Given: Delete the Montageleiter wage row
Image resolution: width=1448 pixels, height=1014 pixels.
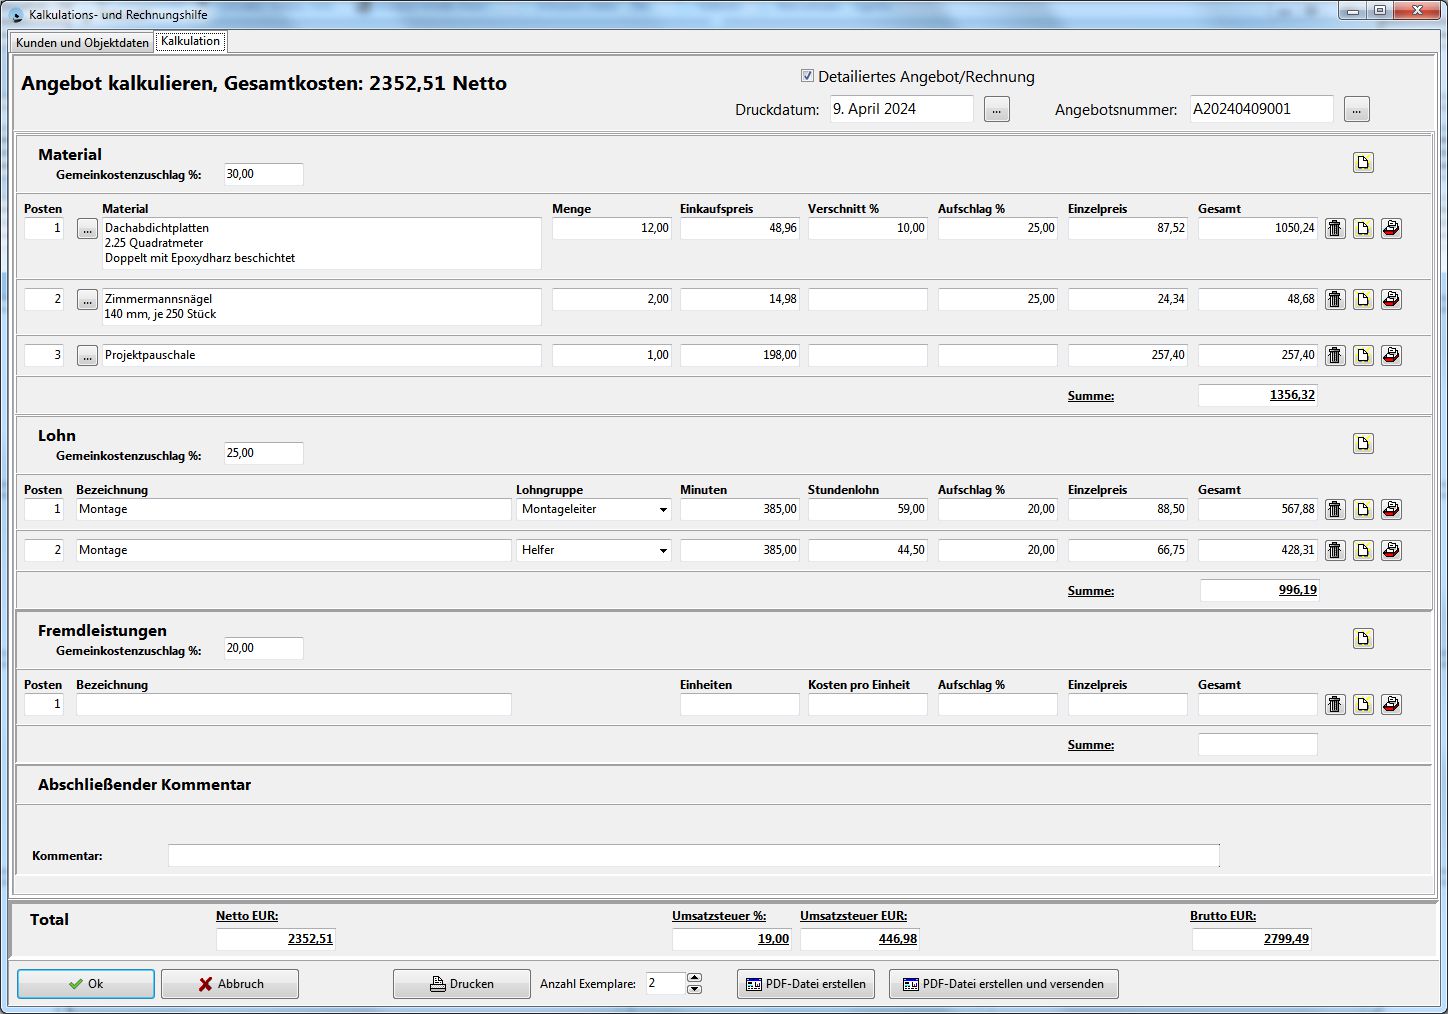Looking at the screenshot, I should click(1335, 510).
